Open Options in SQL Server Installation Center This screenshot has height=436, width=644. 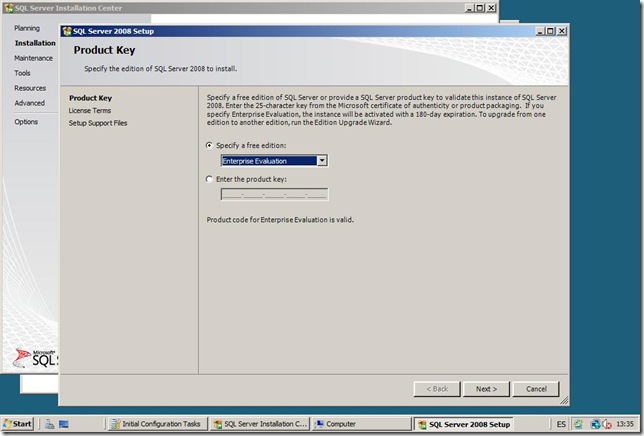[26, 122]
